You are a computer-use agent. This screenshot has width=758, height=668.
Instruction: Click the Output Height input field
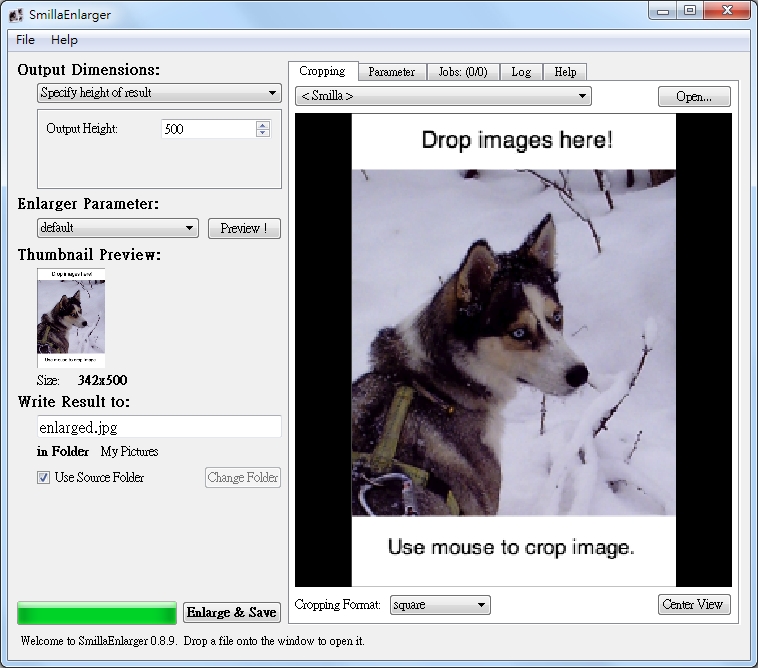point(208,129)
